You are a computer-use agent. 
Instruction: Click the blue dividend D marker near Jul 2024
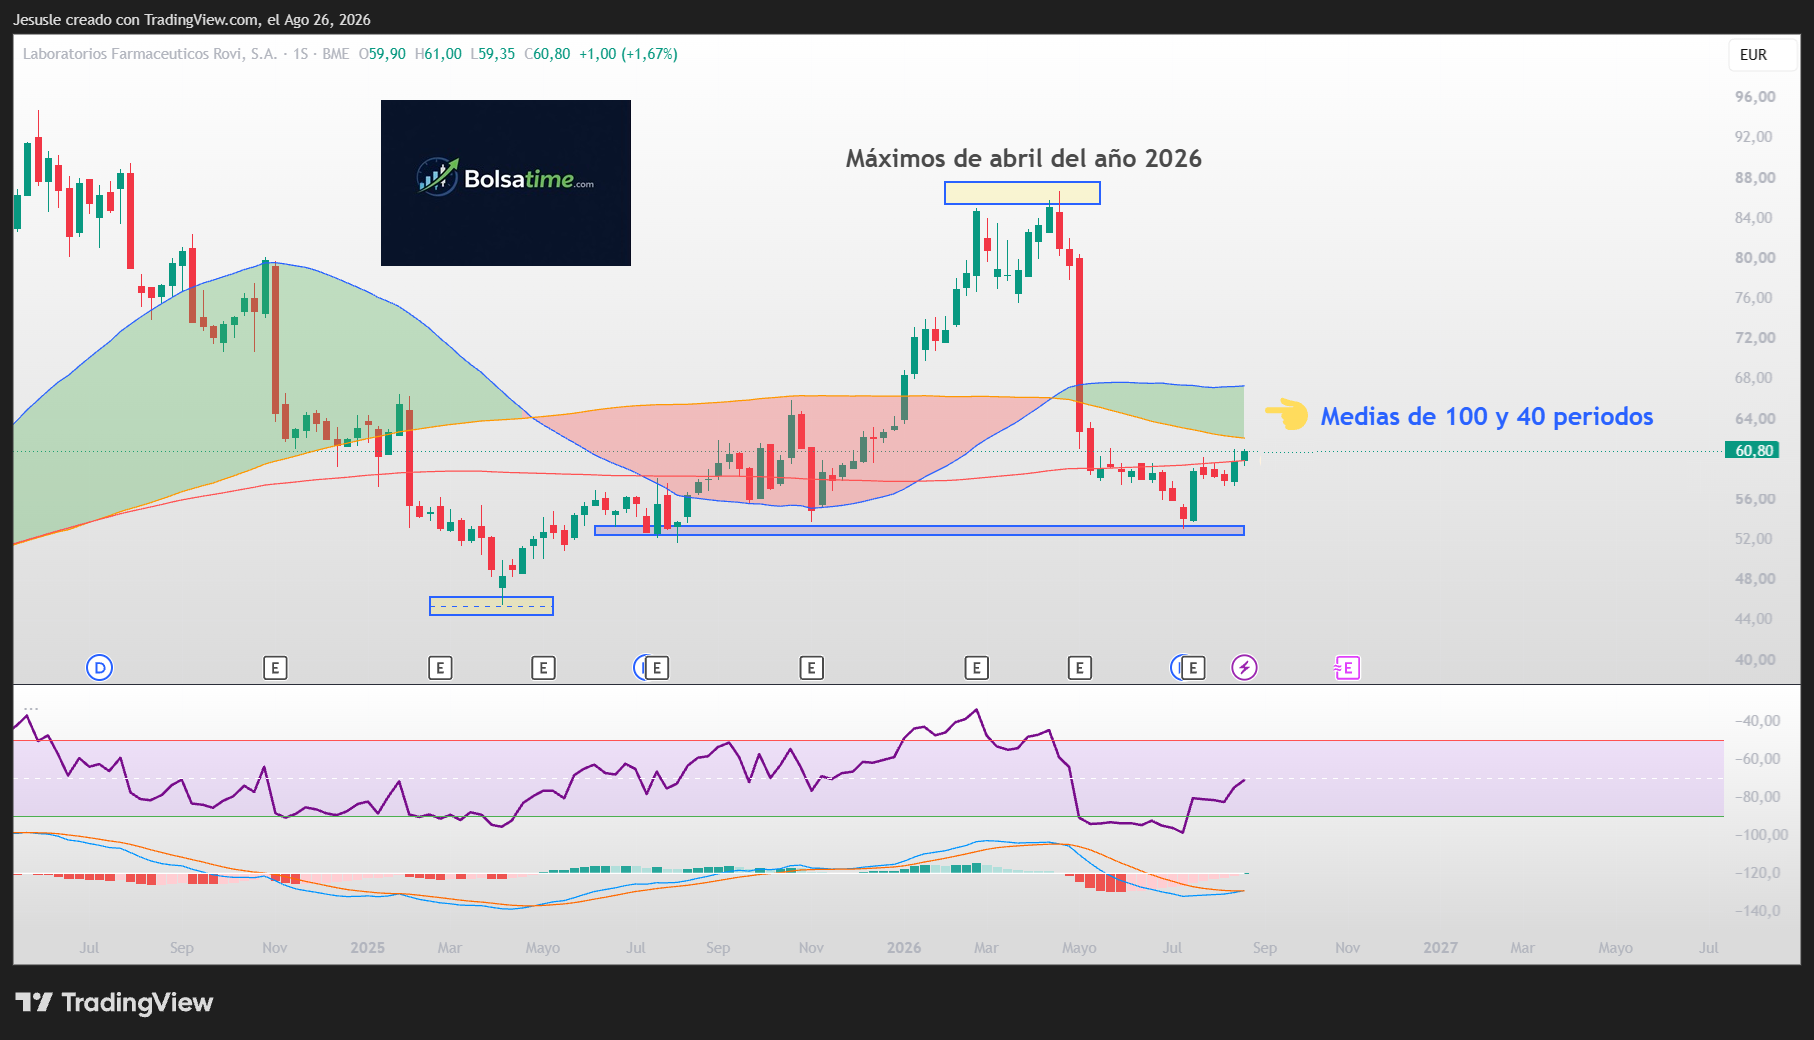[x=99, y=668]
